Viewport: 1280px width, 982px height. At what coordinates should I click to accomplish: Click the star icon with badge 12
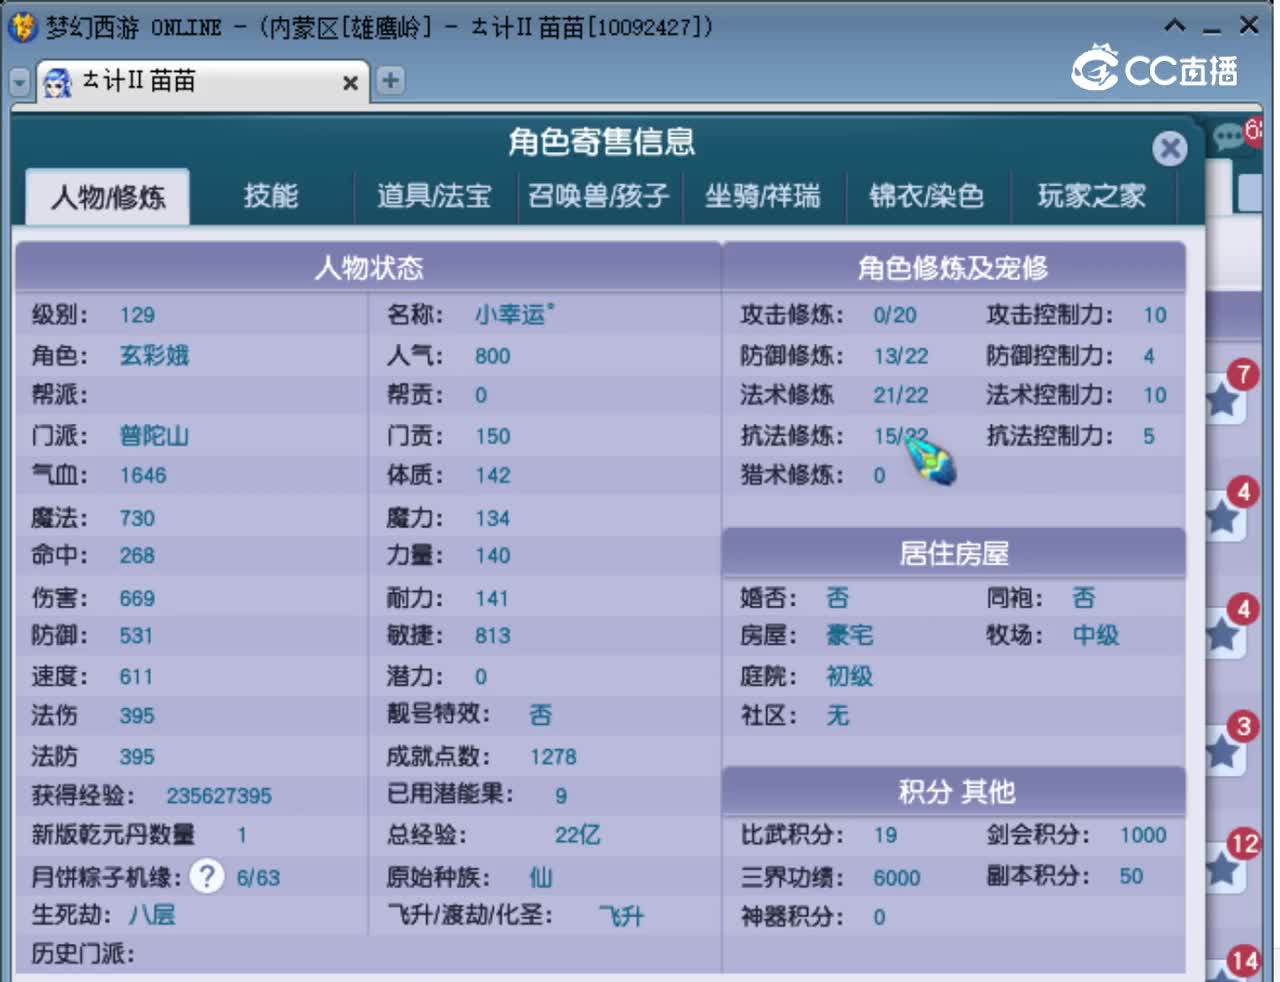click(x=1223, y=867)
